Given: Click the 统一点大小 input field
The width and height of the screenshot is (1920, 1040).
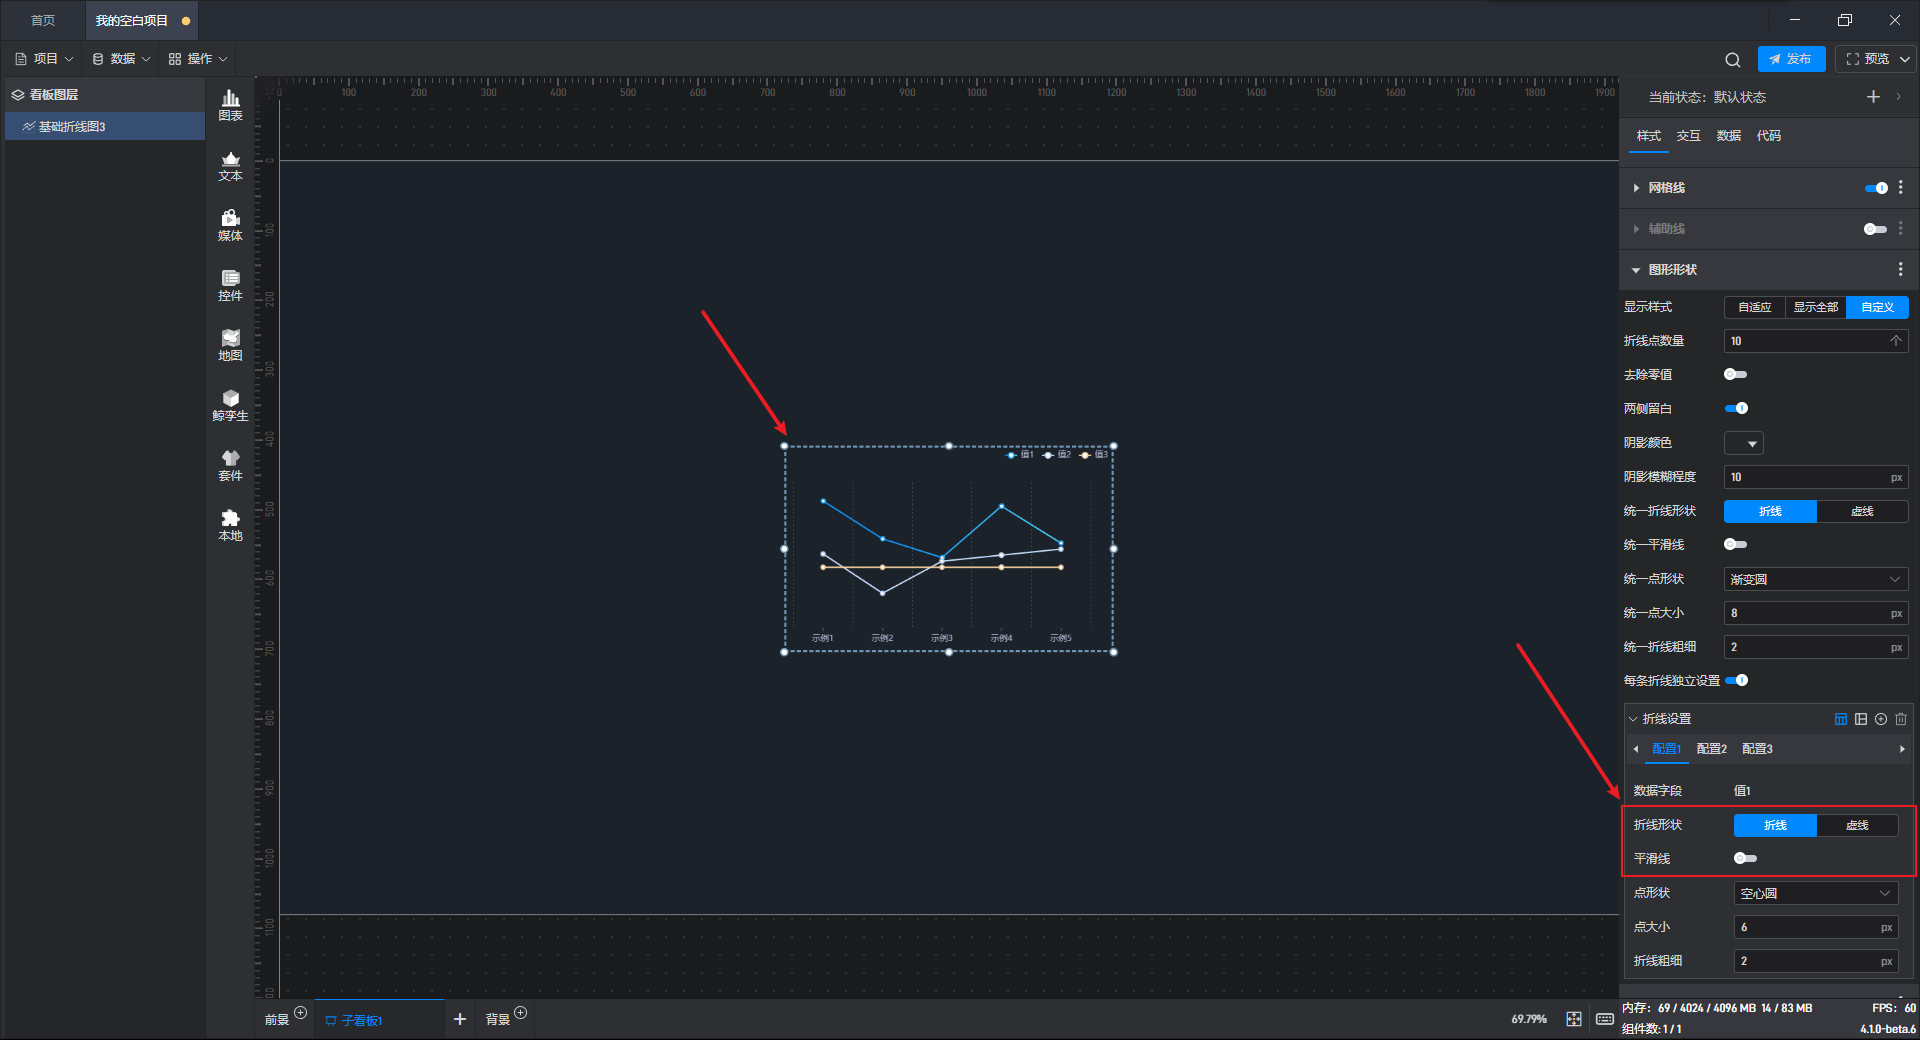Looking at the screenshot, I should click(x=1816, y=613).
